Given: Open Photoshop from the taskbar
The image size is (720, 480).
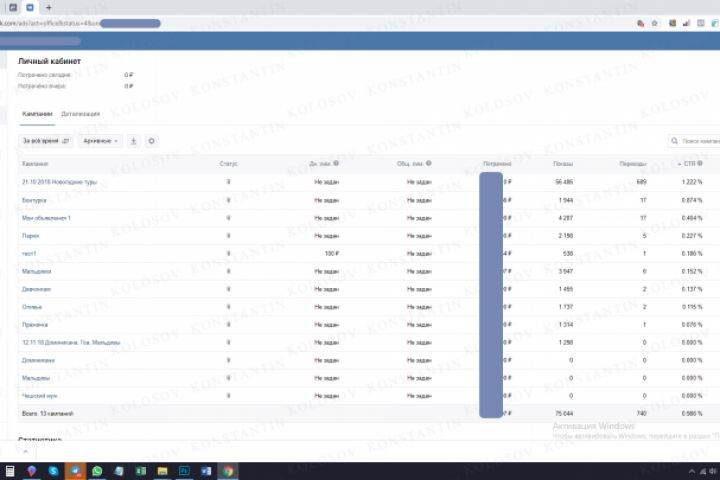Looking at the screenshot, I should click(x=184, y=471).
